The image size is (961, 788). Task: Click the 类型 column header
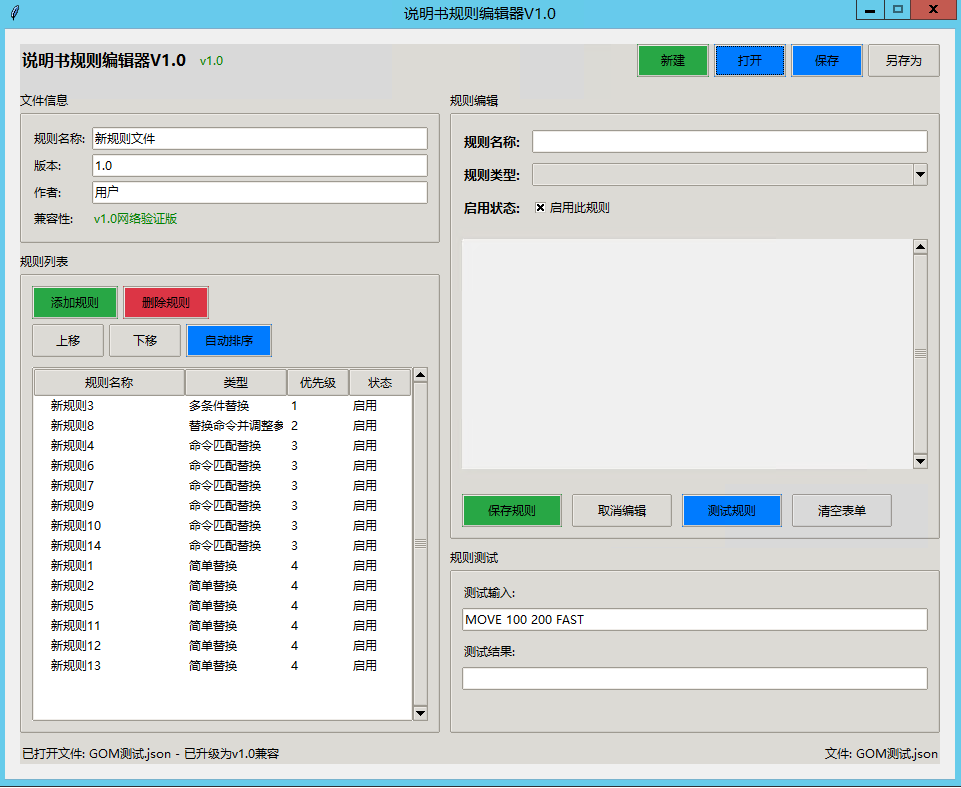[x=236, y=383]
